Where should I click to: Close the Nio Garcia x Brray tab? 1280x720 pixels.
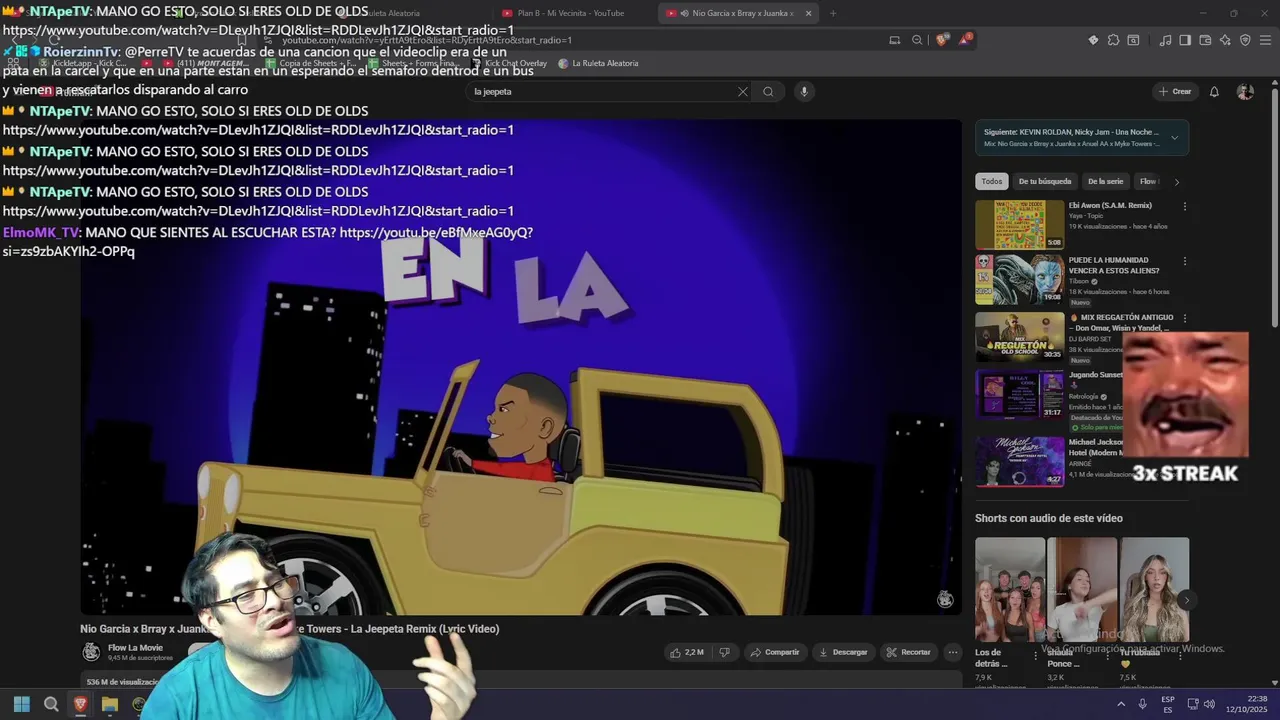coord(808,13)
